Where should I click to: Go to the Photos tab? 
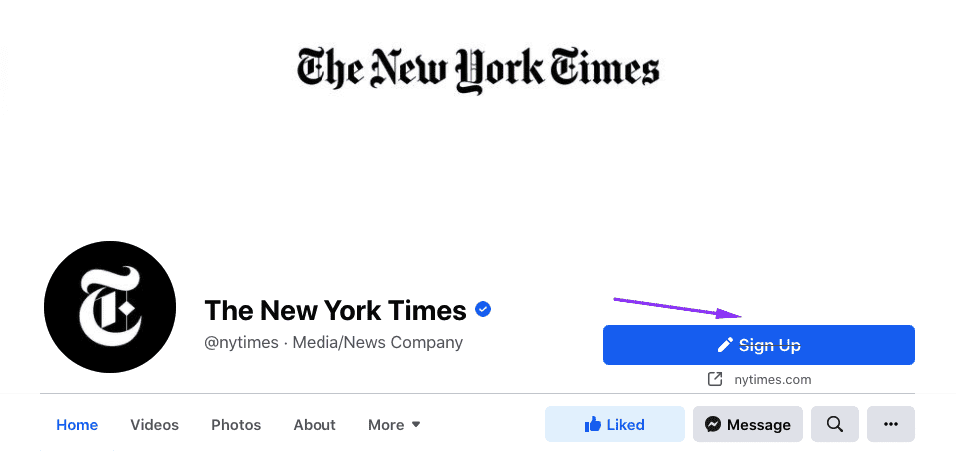click(x=236, y=425)
